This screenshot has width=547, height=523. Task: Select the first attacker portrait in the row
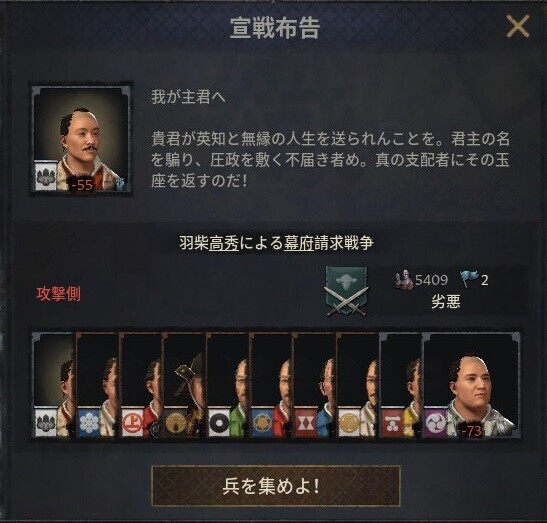point(54,385)
